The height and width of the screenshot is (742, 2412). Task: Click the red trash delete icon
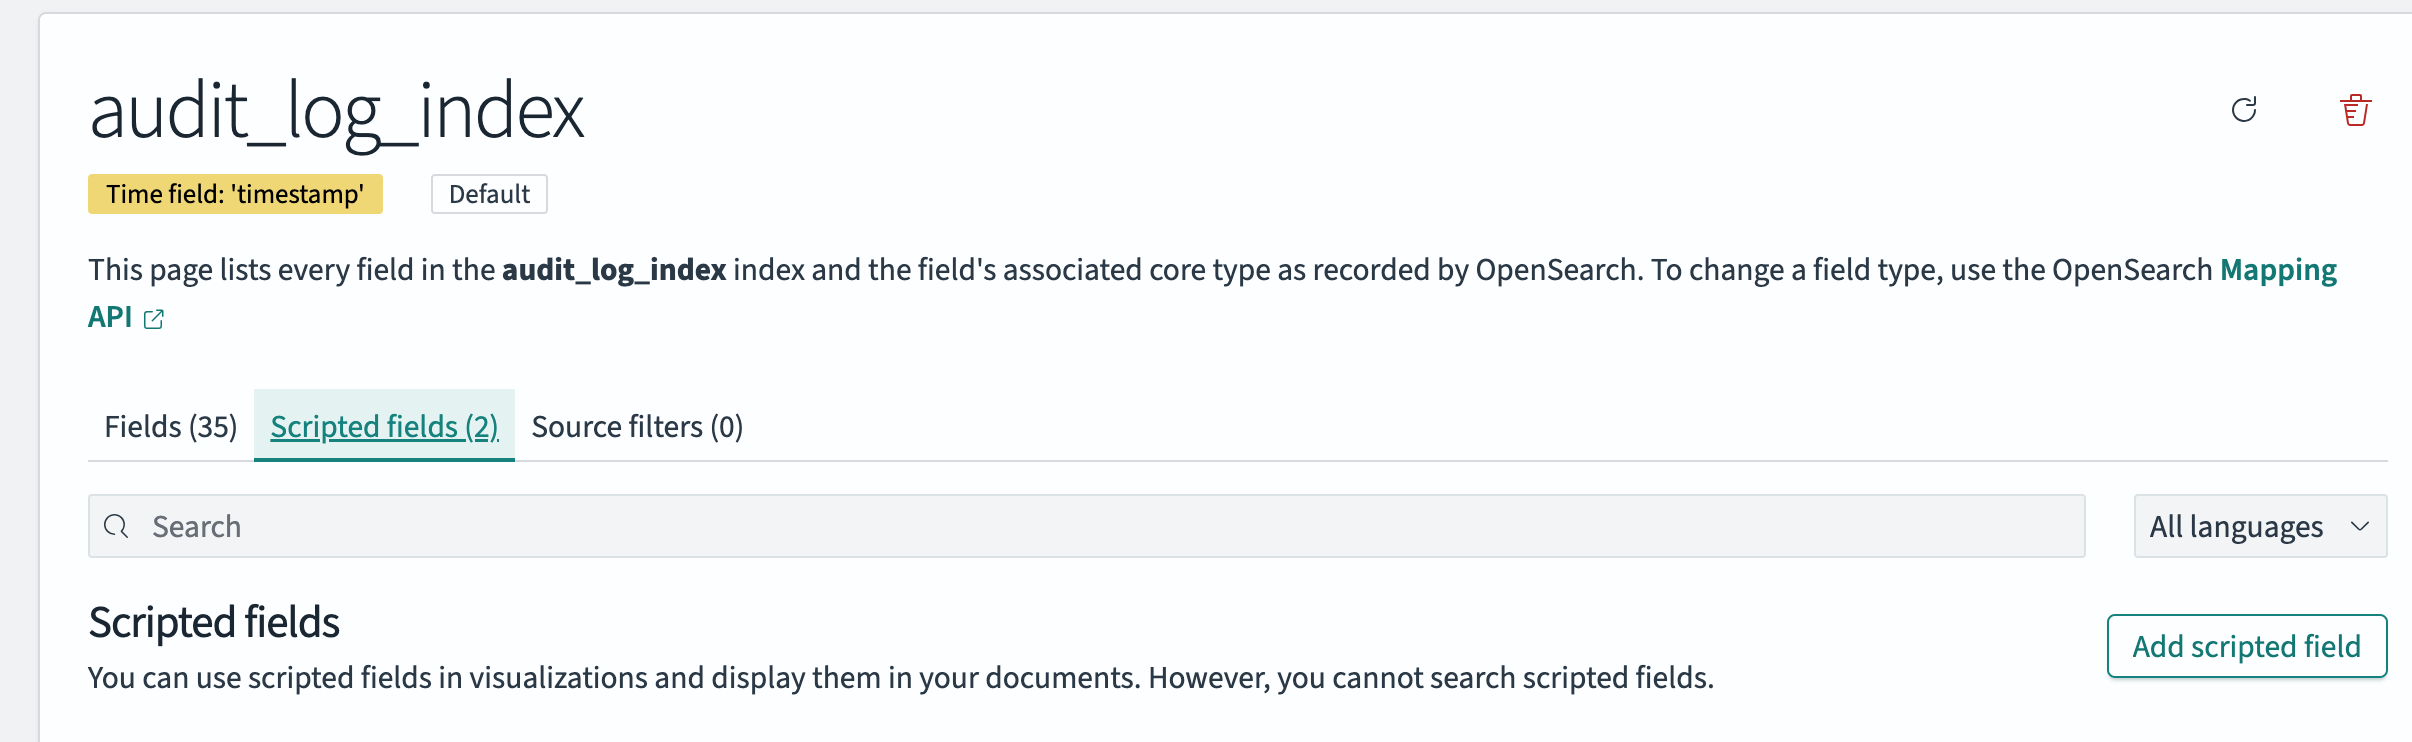(x=2355, y=110)
